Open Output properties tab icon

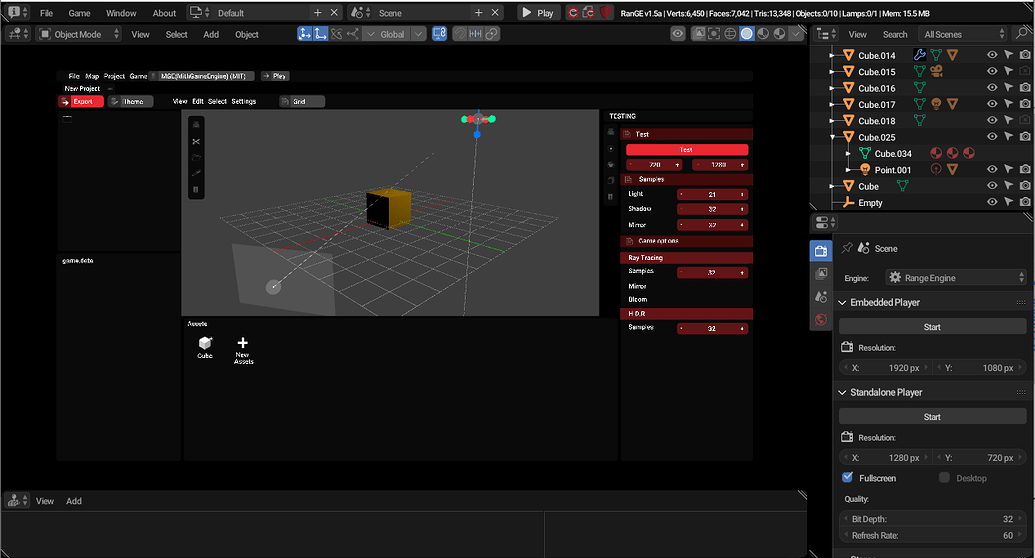pos(821,273)
